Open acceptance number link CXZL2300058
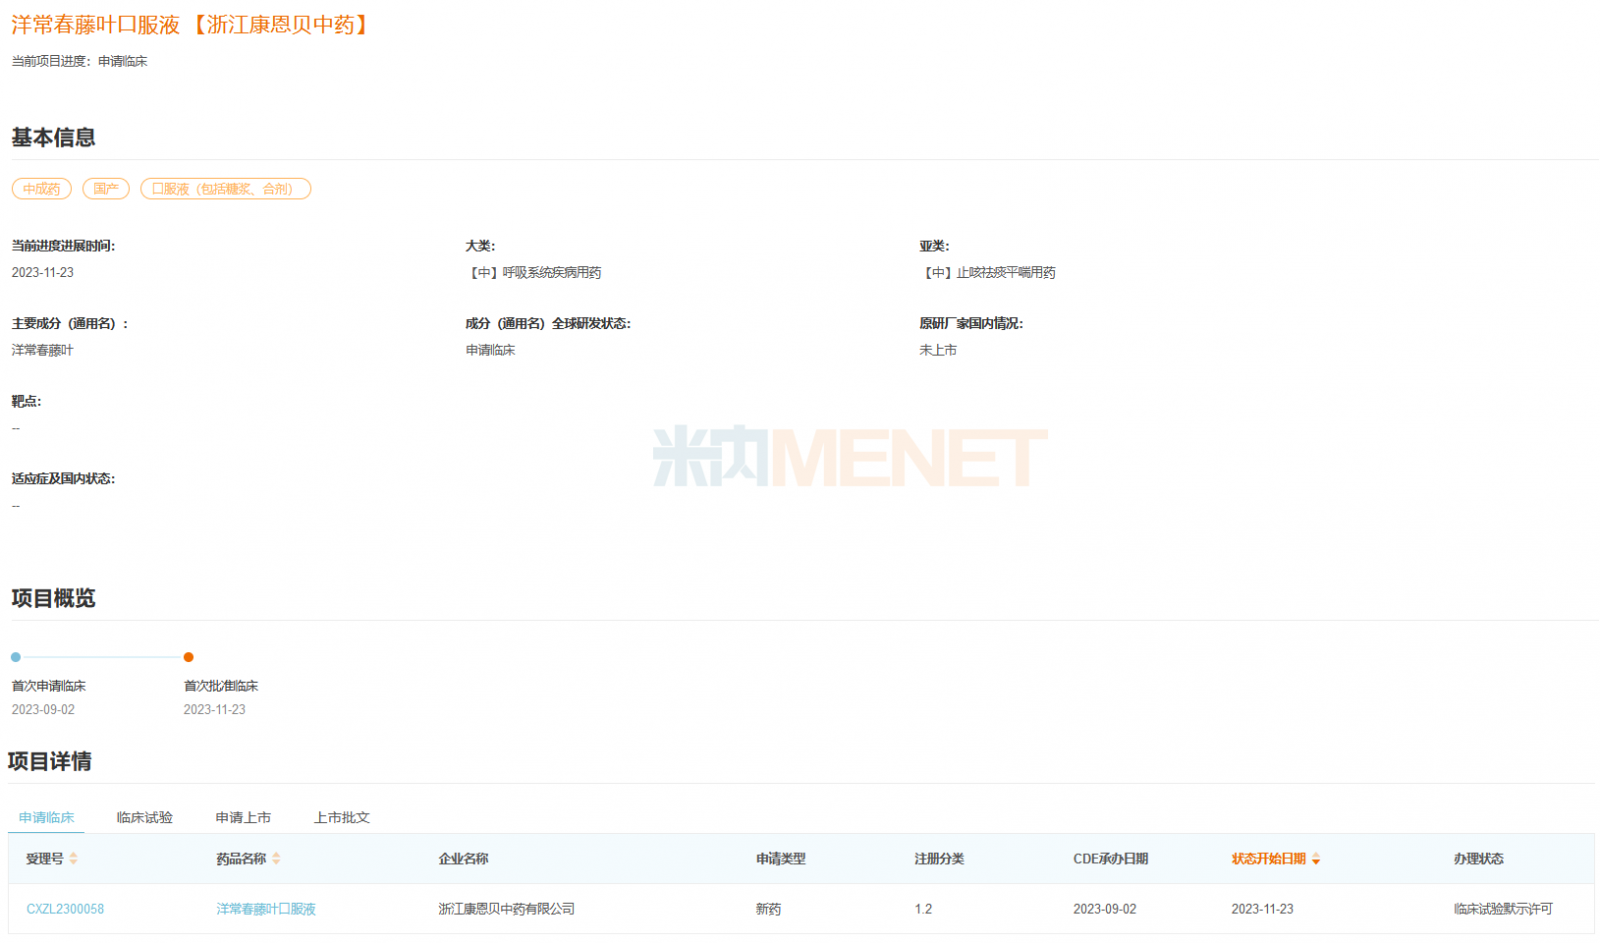The height and width of the screenshot is (943, 1600). click(65, 909)
